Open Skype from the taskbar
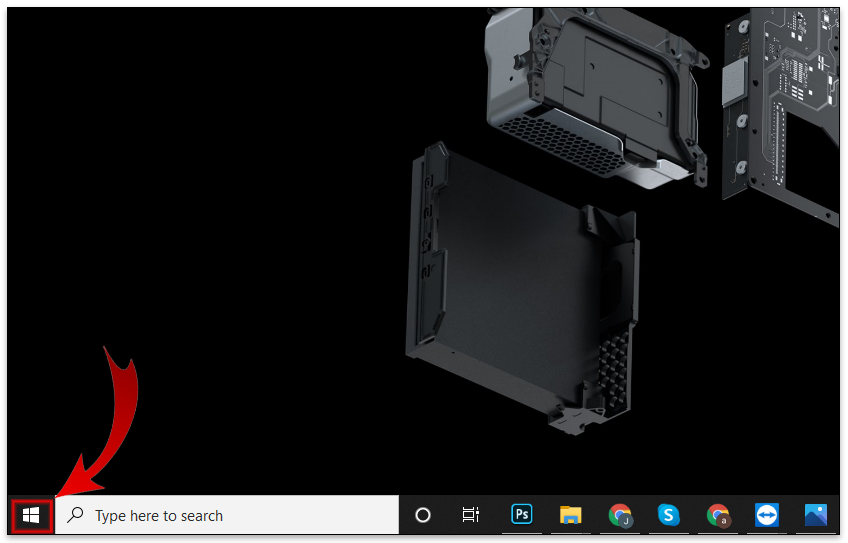This screenshot has height=543, width=848. (x=668, y=515)
